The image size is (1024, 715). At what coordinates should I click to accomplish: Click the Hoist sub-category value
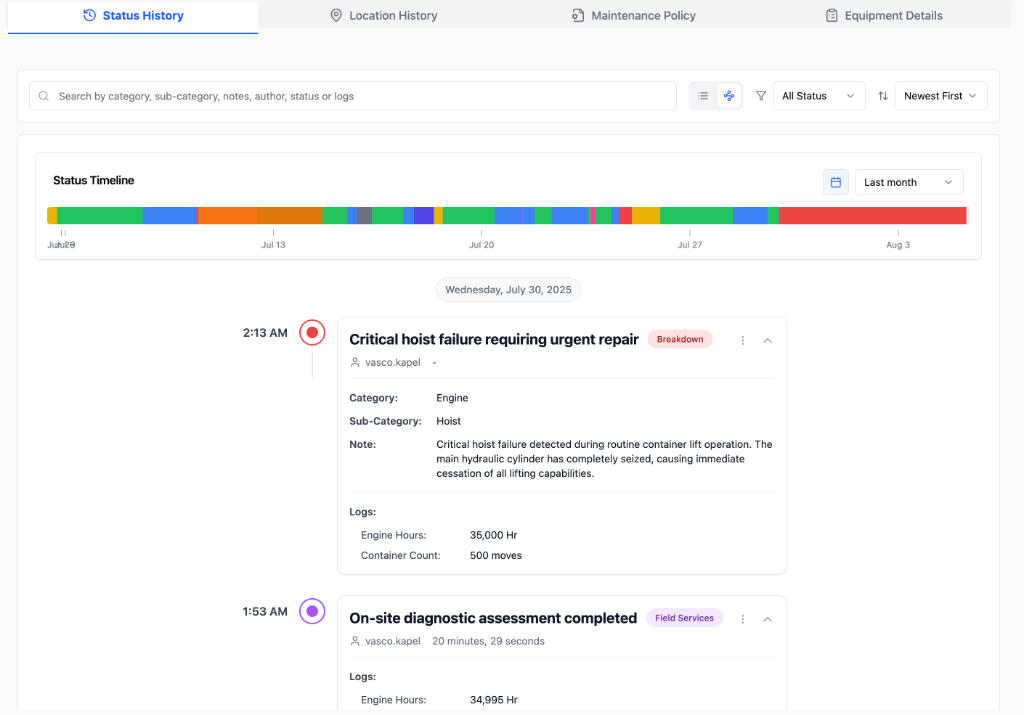coord(449,421)
